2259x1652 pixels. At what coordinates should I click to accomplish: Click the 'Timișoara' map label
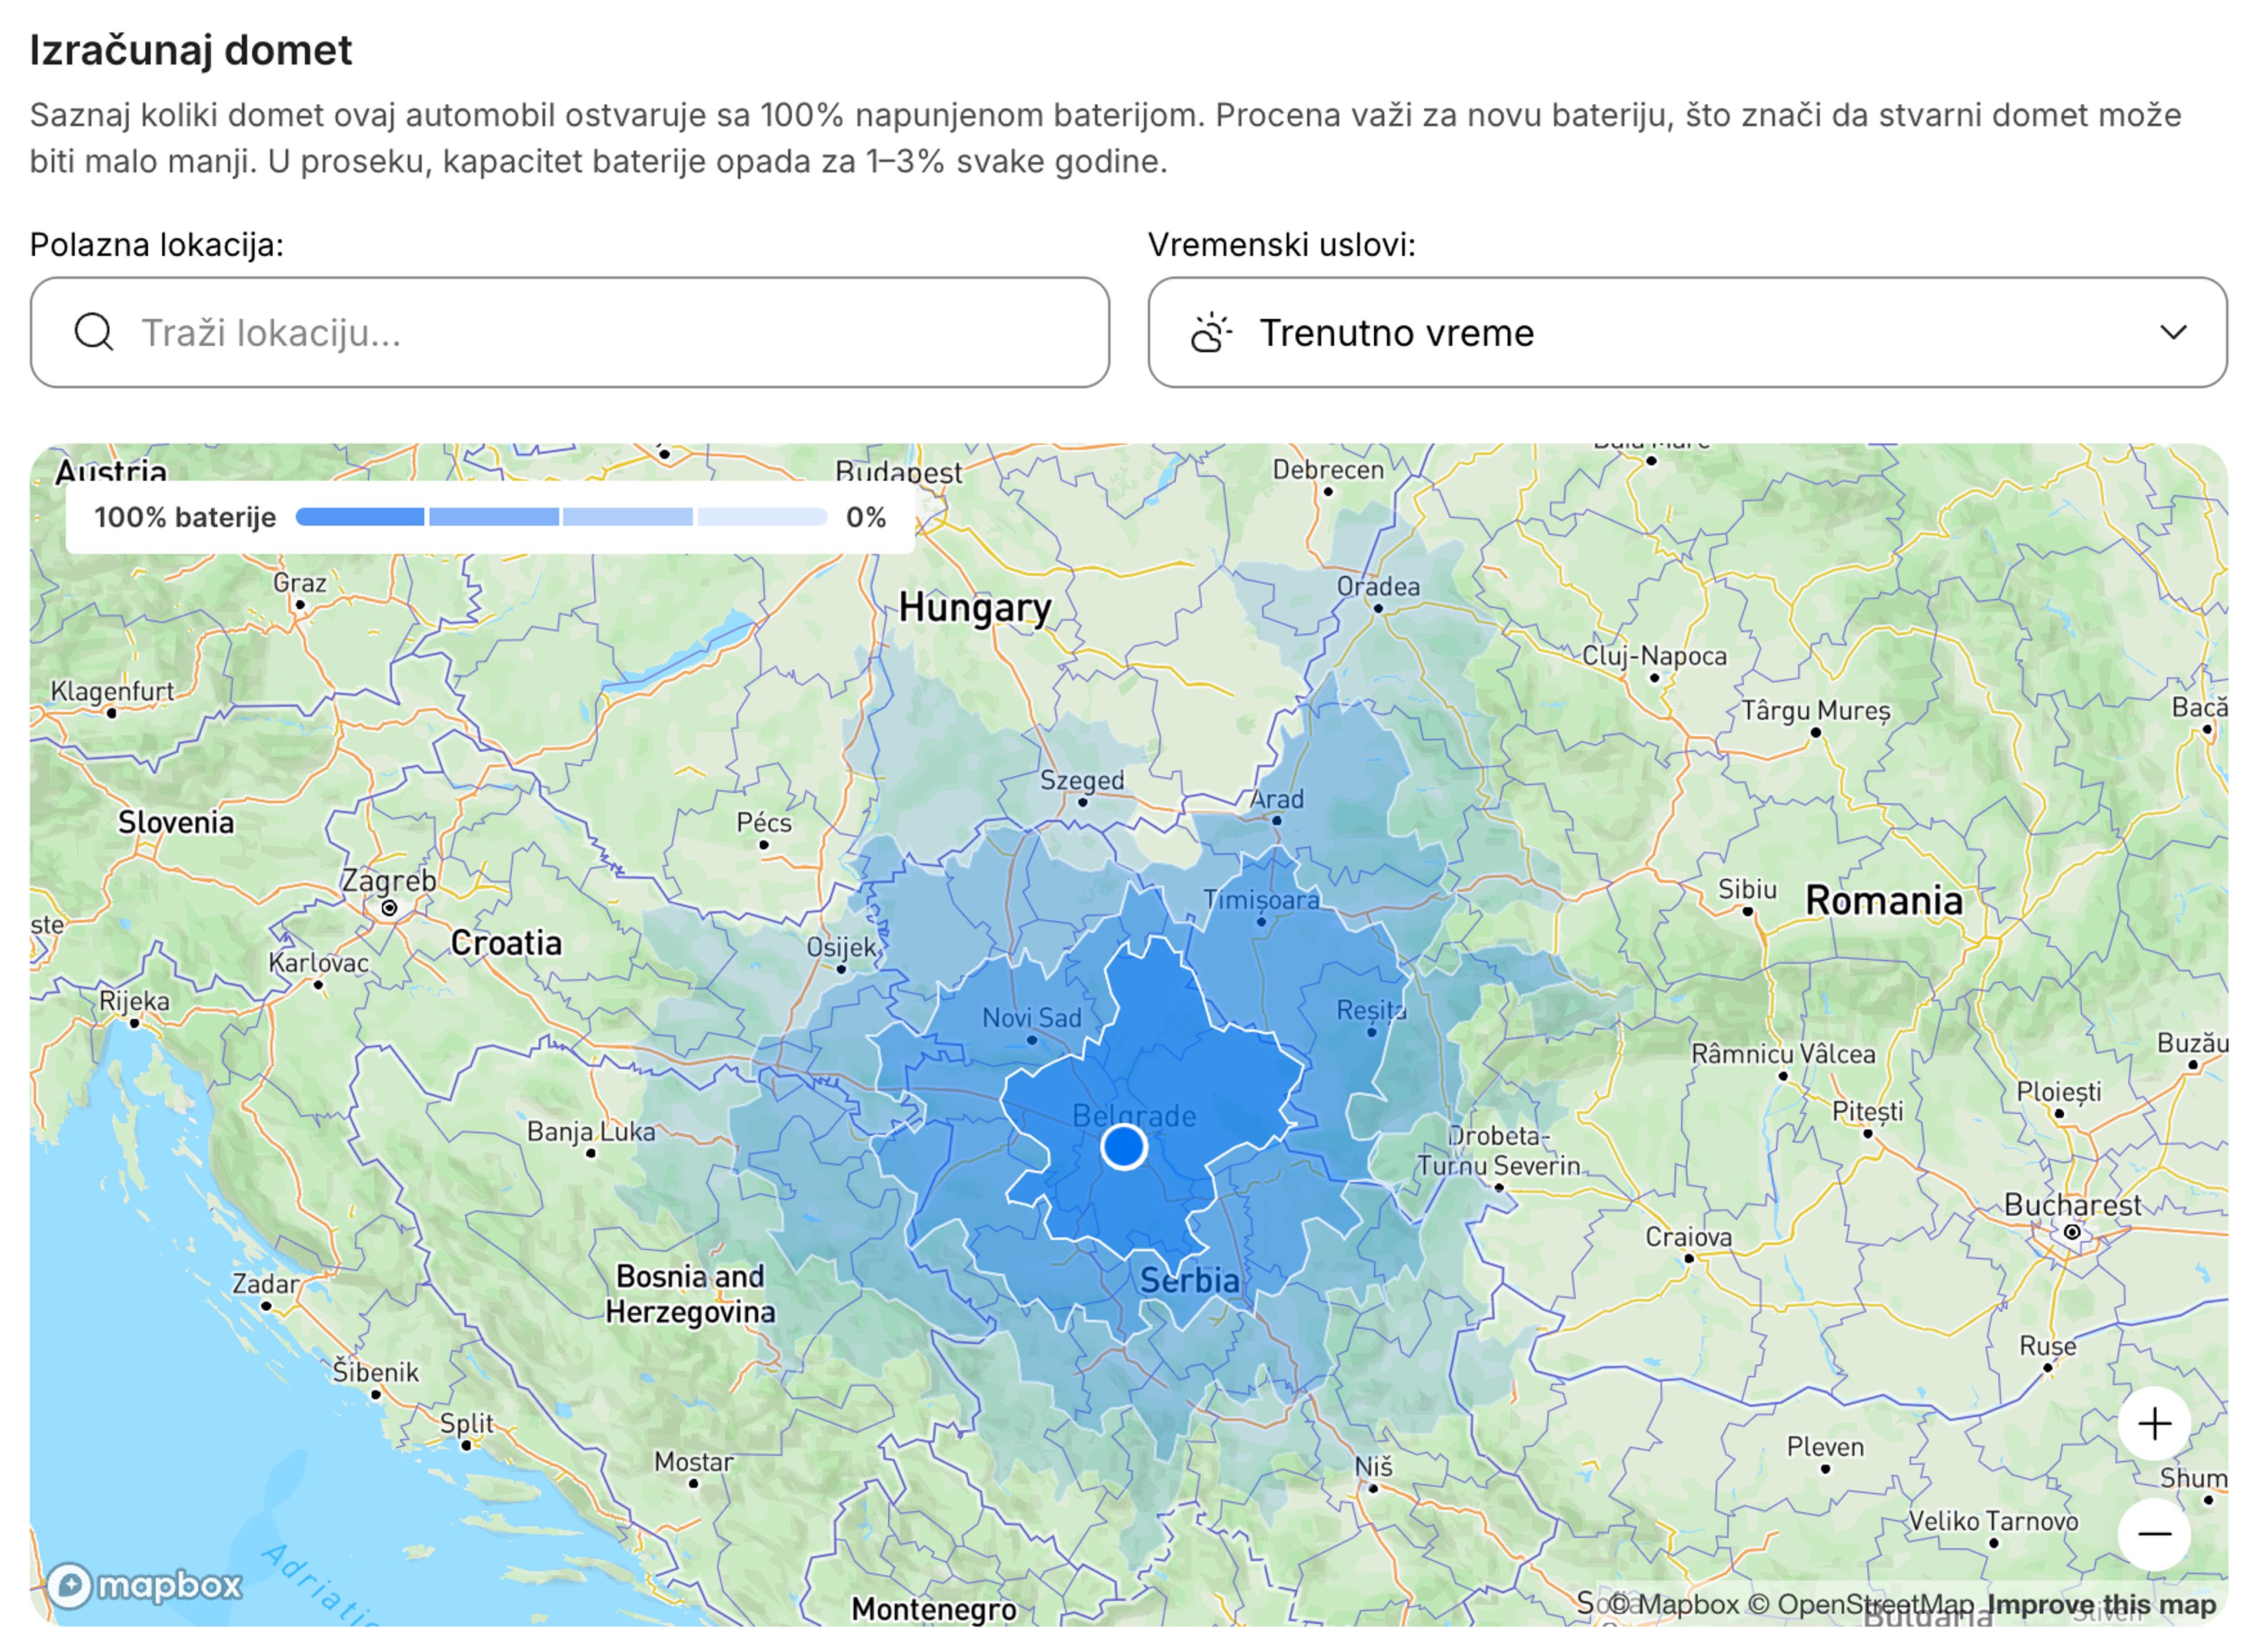(x=1261, y=899)
